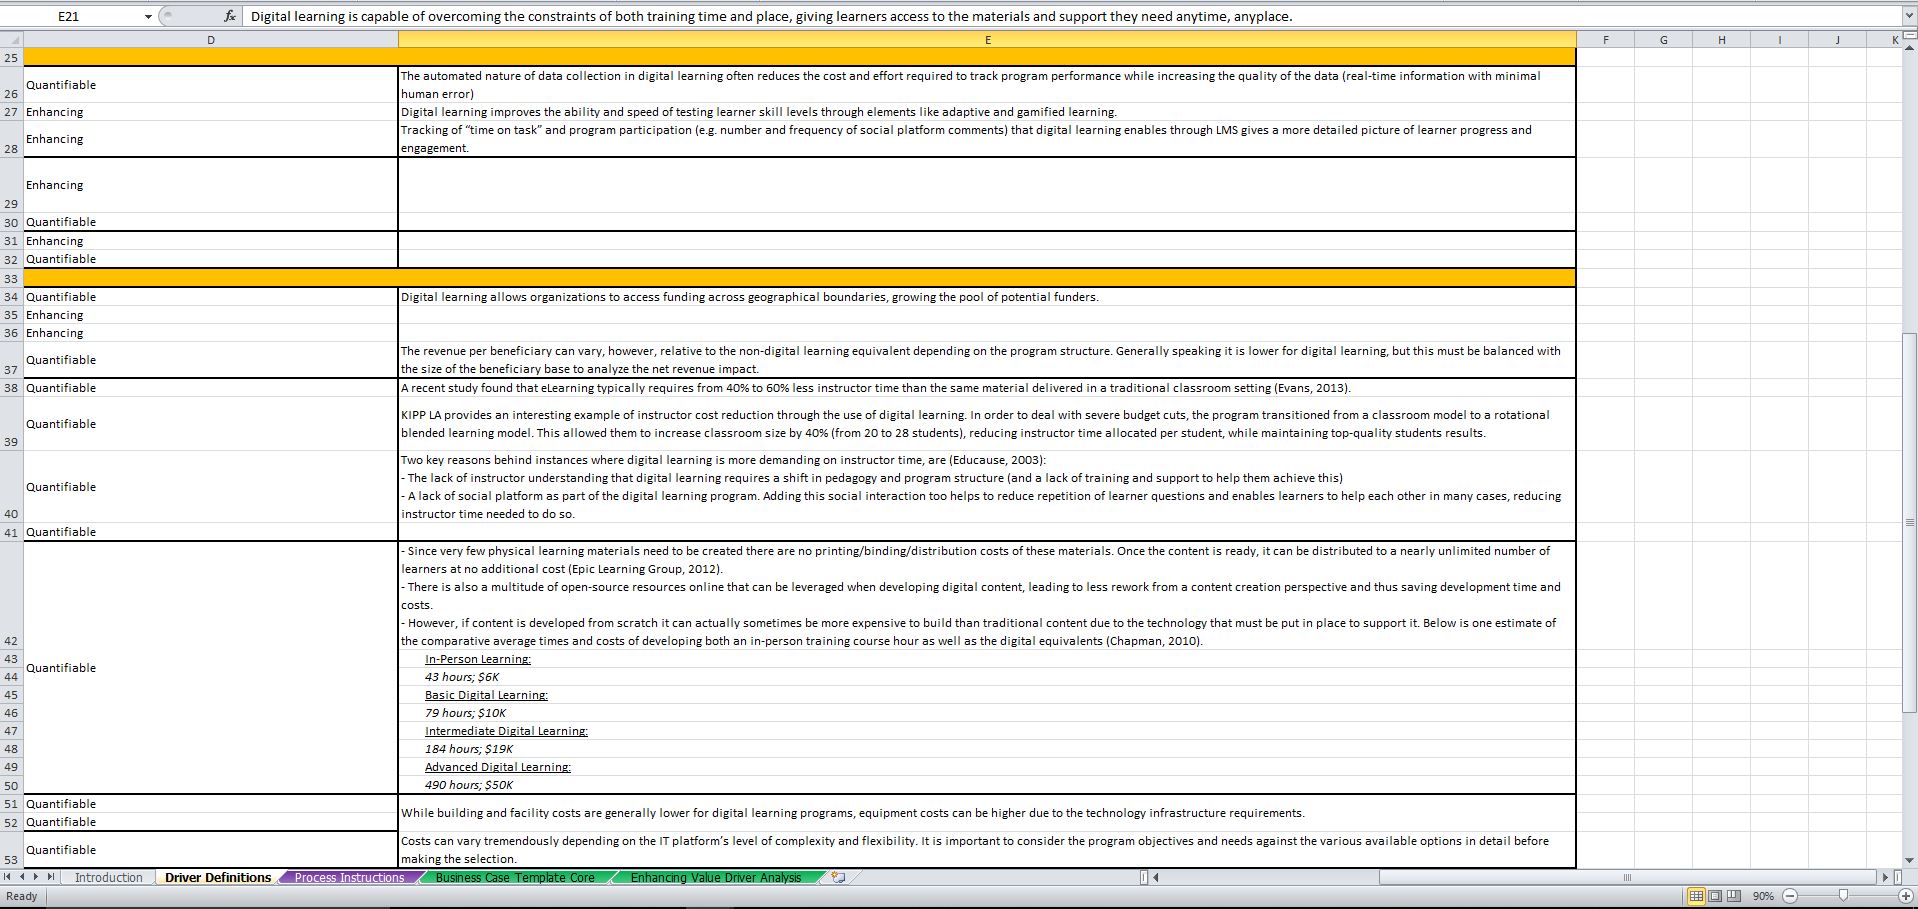Click the Name Box showing E21

[x=69, y=16]
